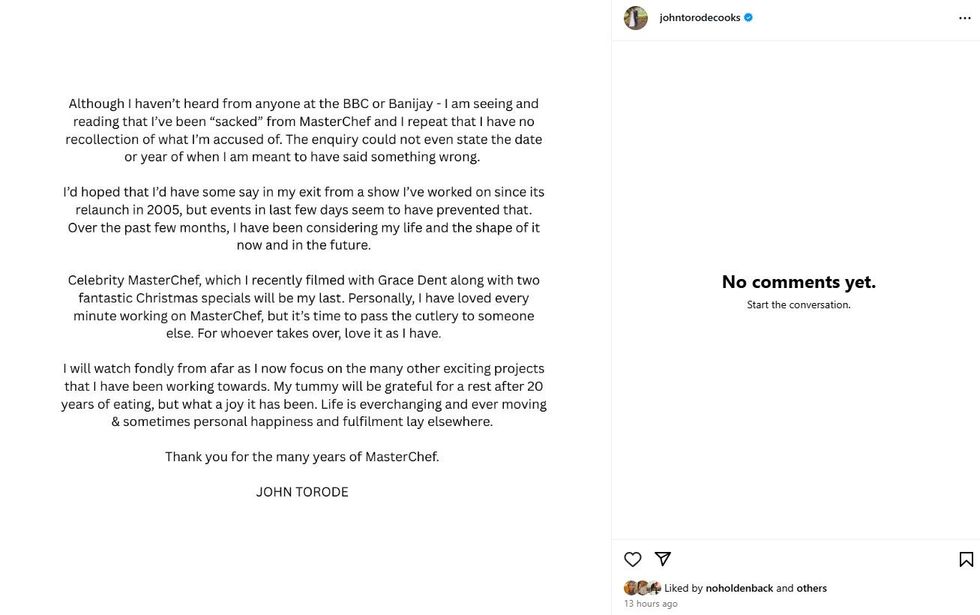This screenshot has width=980, height=615.
Task: Click the johntorodecooks profile avatar
Action: [636, 18]
